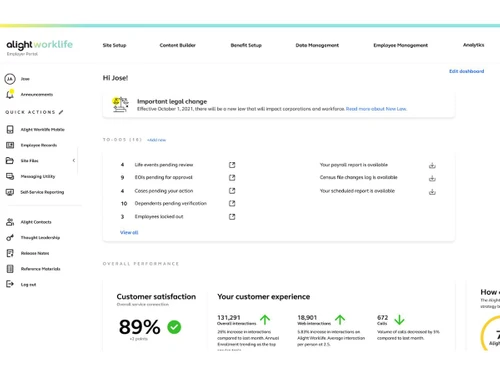Collapse the sidebar with the chevron
This screenshot has width=500, height=375.
tap(74, 161)
